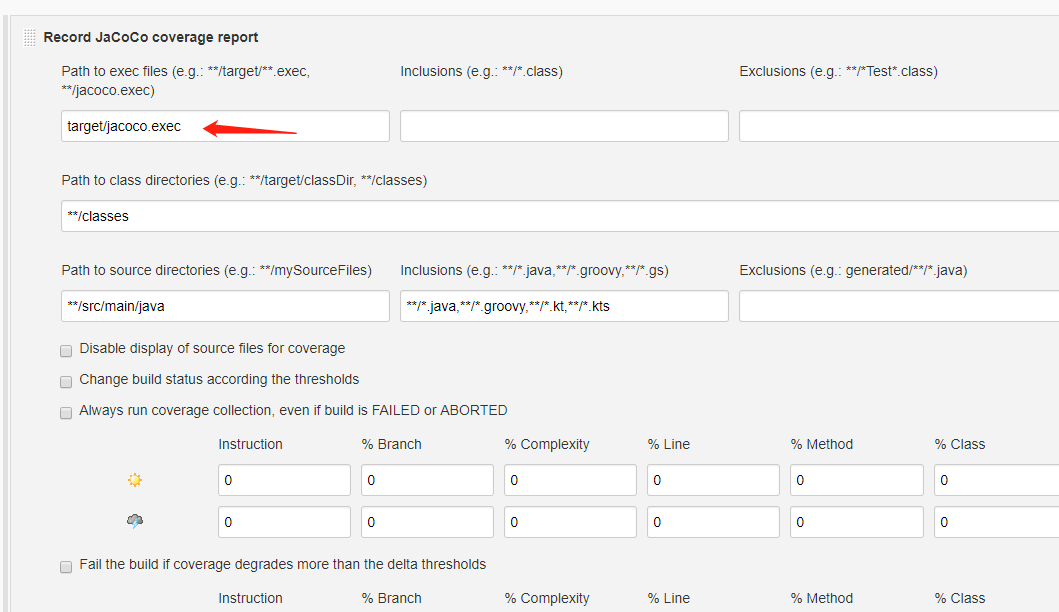The image size is (1059, 612).
Task: Select the generated java Exclusions field
Action: click(900, 306)
